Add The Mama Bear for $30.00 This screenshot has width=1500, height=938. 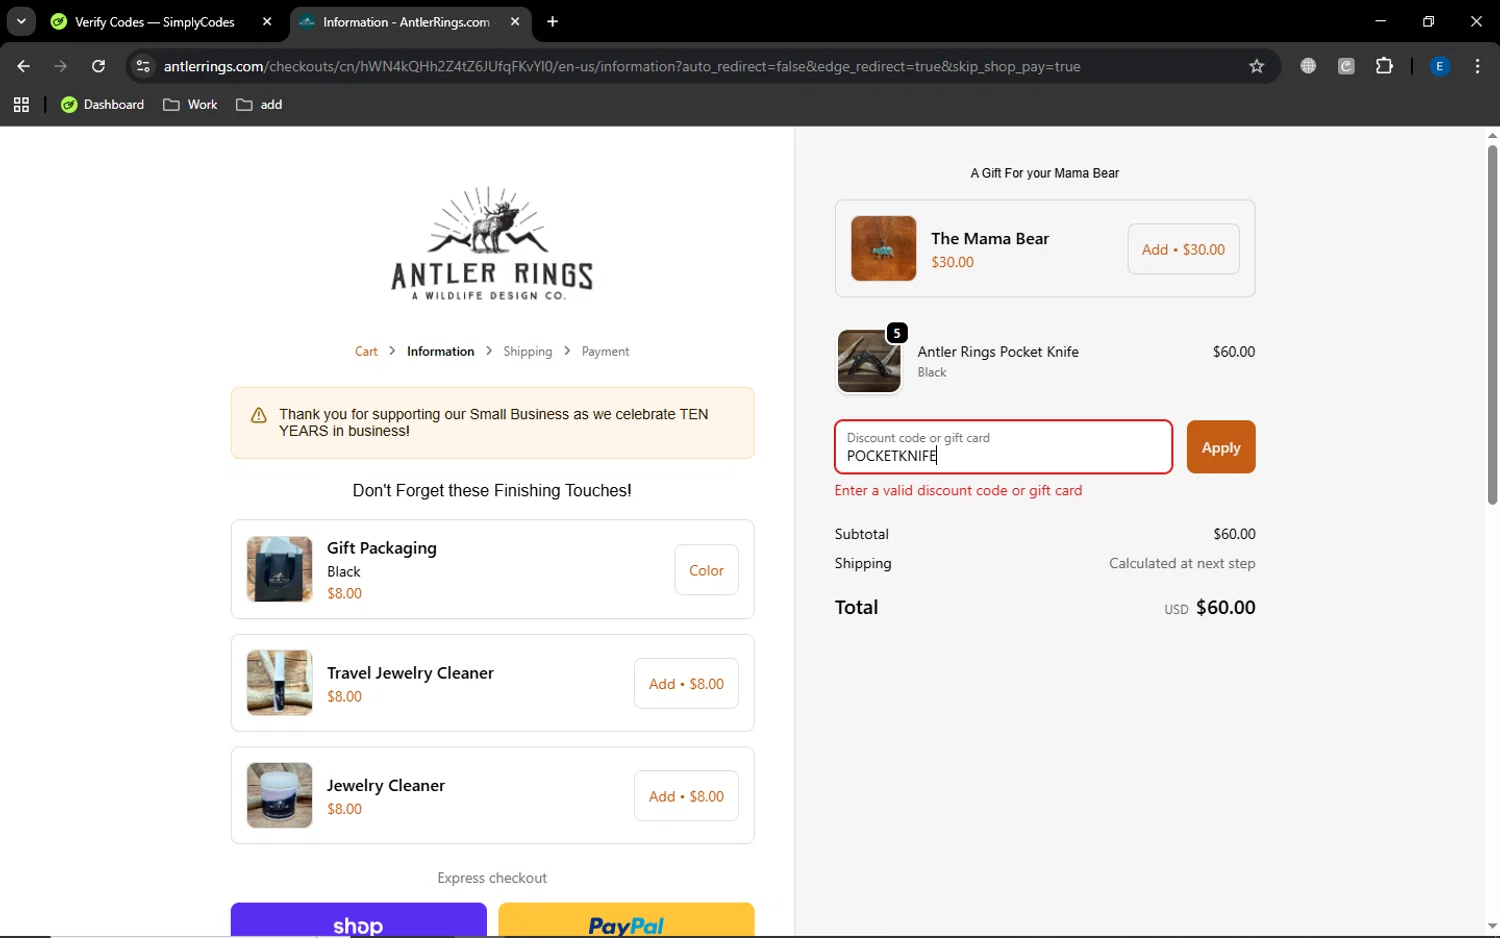pyautogui.click(x=1183, y=249)
